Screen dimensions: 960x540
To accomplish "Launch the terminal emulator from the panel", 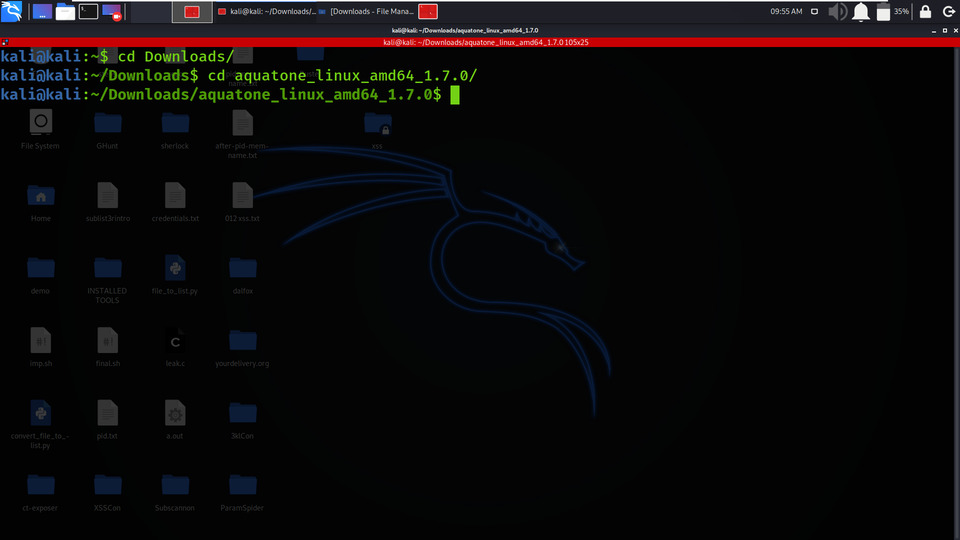I will (88, 11).
